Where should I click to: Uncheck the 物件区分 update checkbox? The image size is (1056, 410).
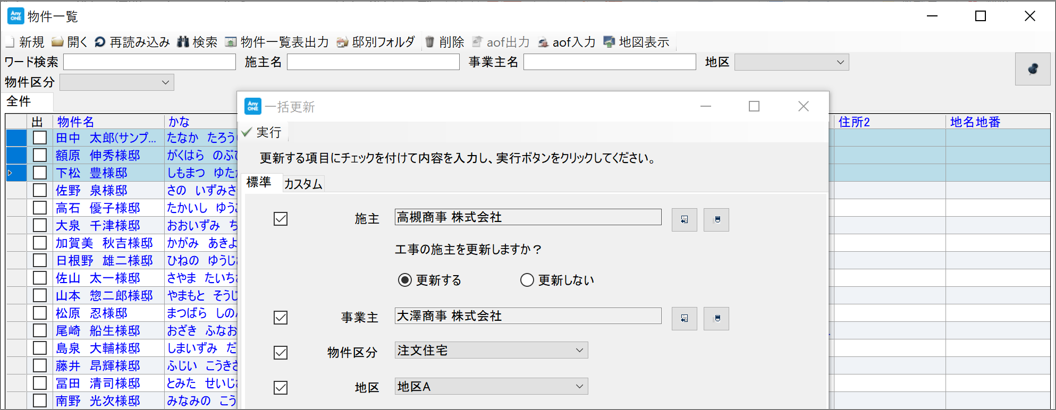pos(281,351)
